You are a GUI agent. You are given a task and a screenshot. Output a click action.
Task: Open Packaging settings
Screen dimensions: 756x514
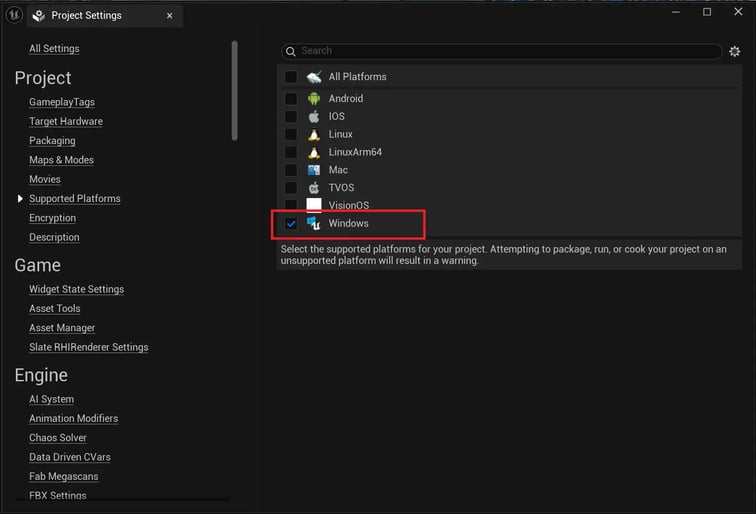[x=52, y=141]
